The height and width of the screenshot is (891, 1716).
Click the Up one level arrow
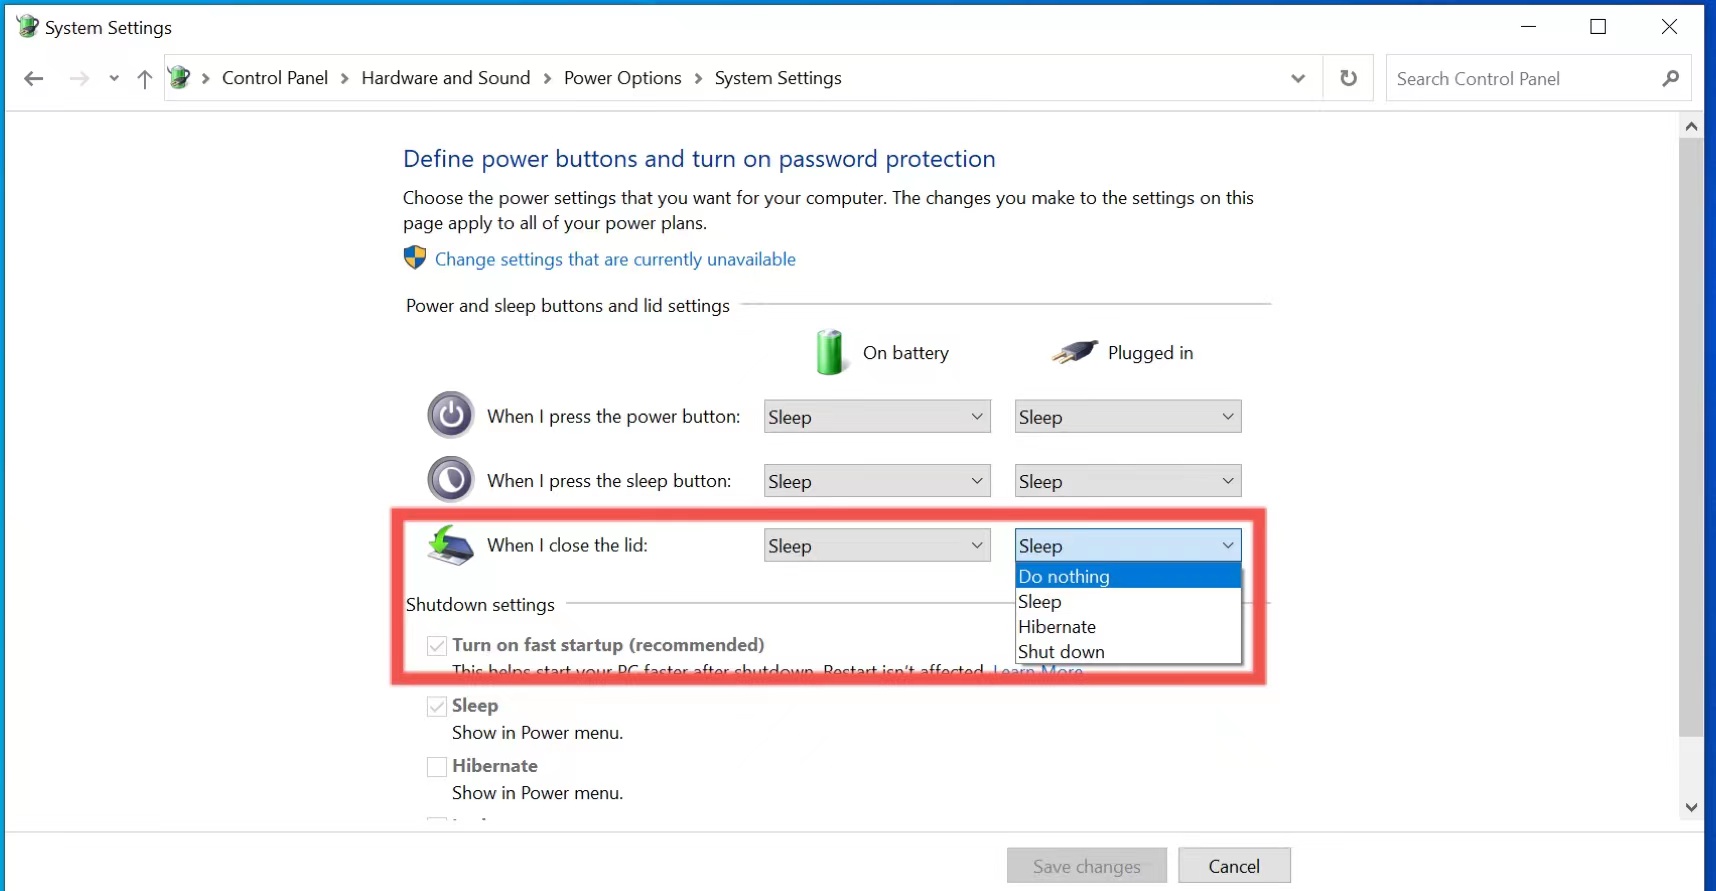pos(145,79)
